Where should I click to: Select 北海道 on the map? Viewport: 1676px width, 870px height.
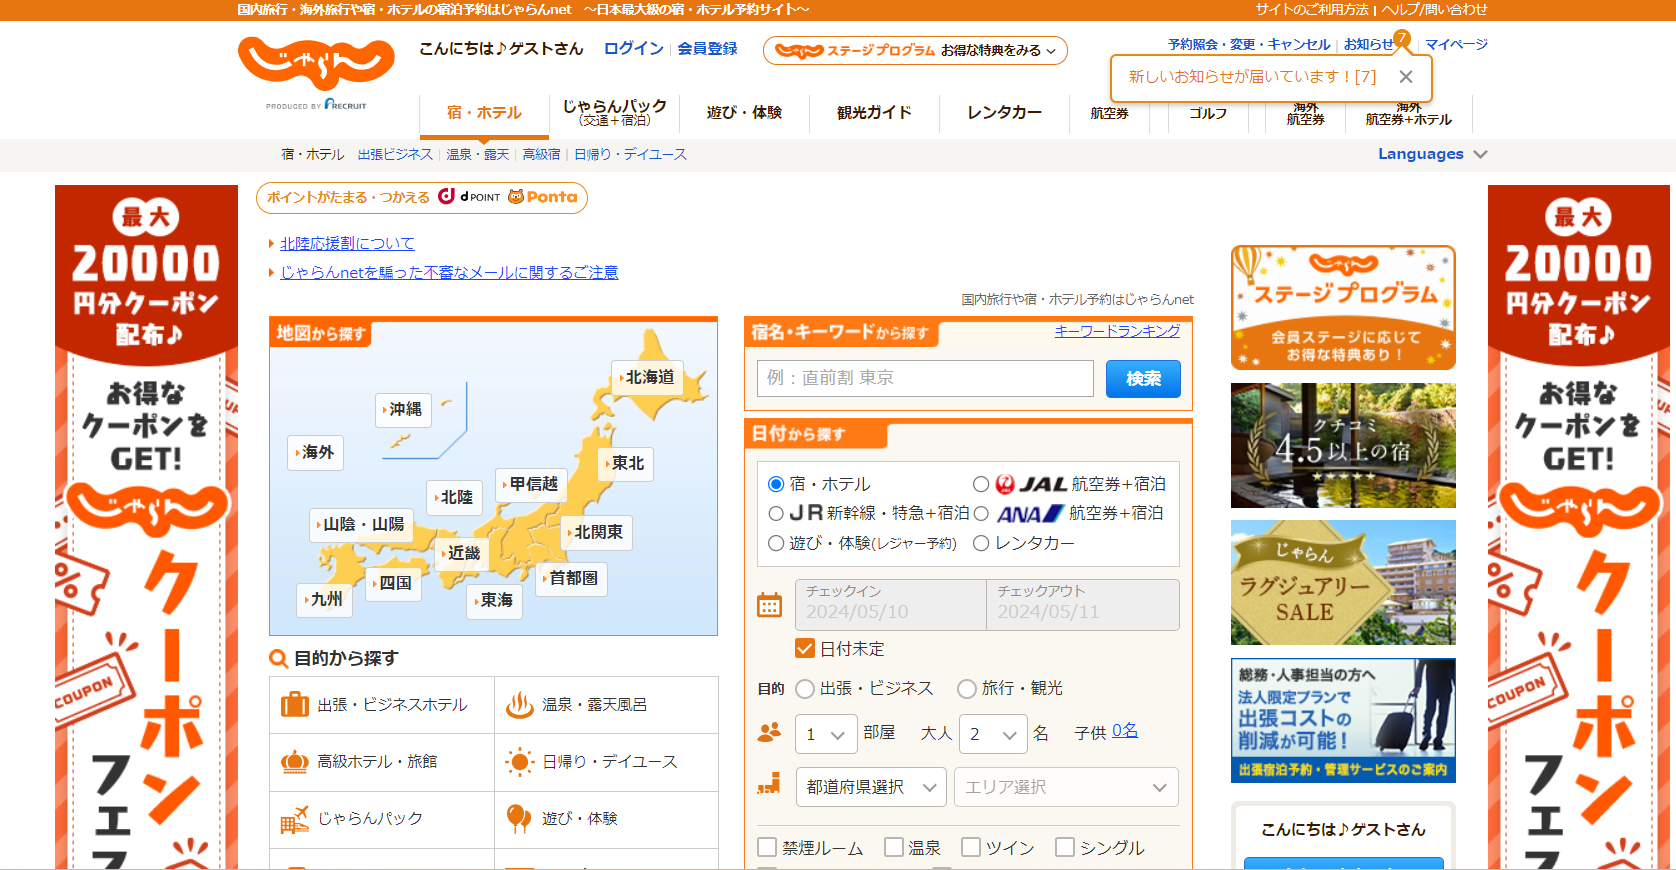tap(647, 377)
